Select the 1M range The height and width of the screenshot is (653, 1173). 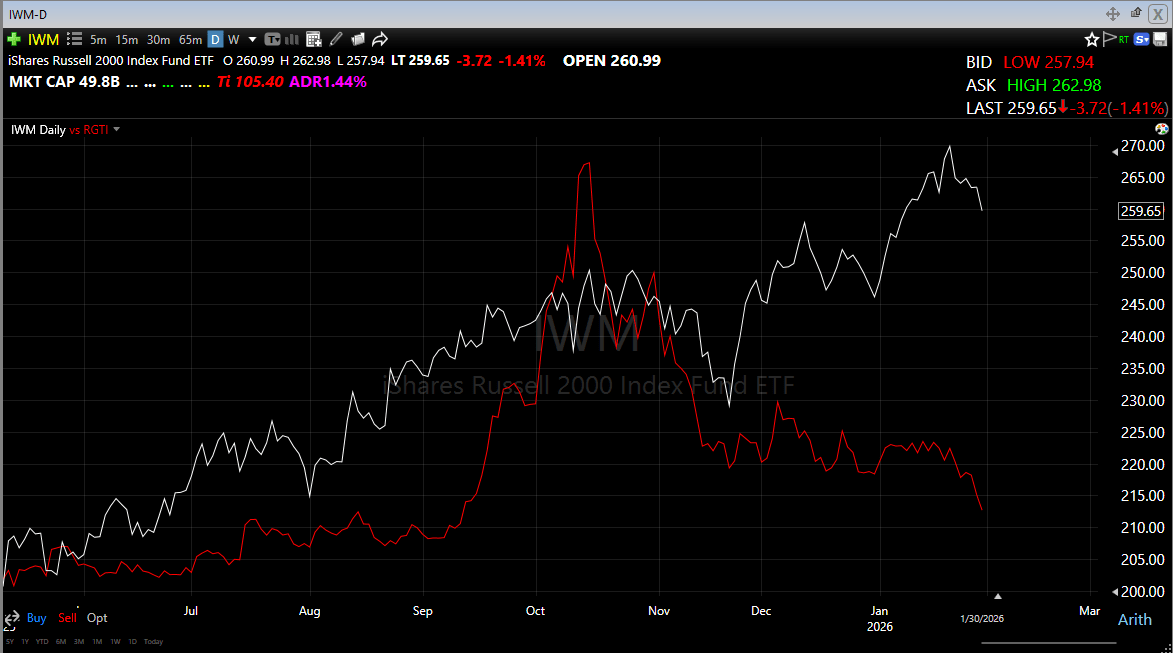point(97,642)
